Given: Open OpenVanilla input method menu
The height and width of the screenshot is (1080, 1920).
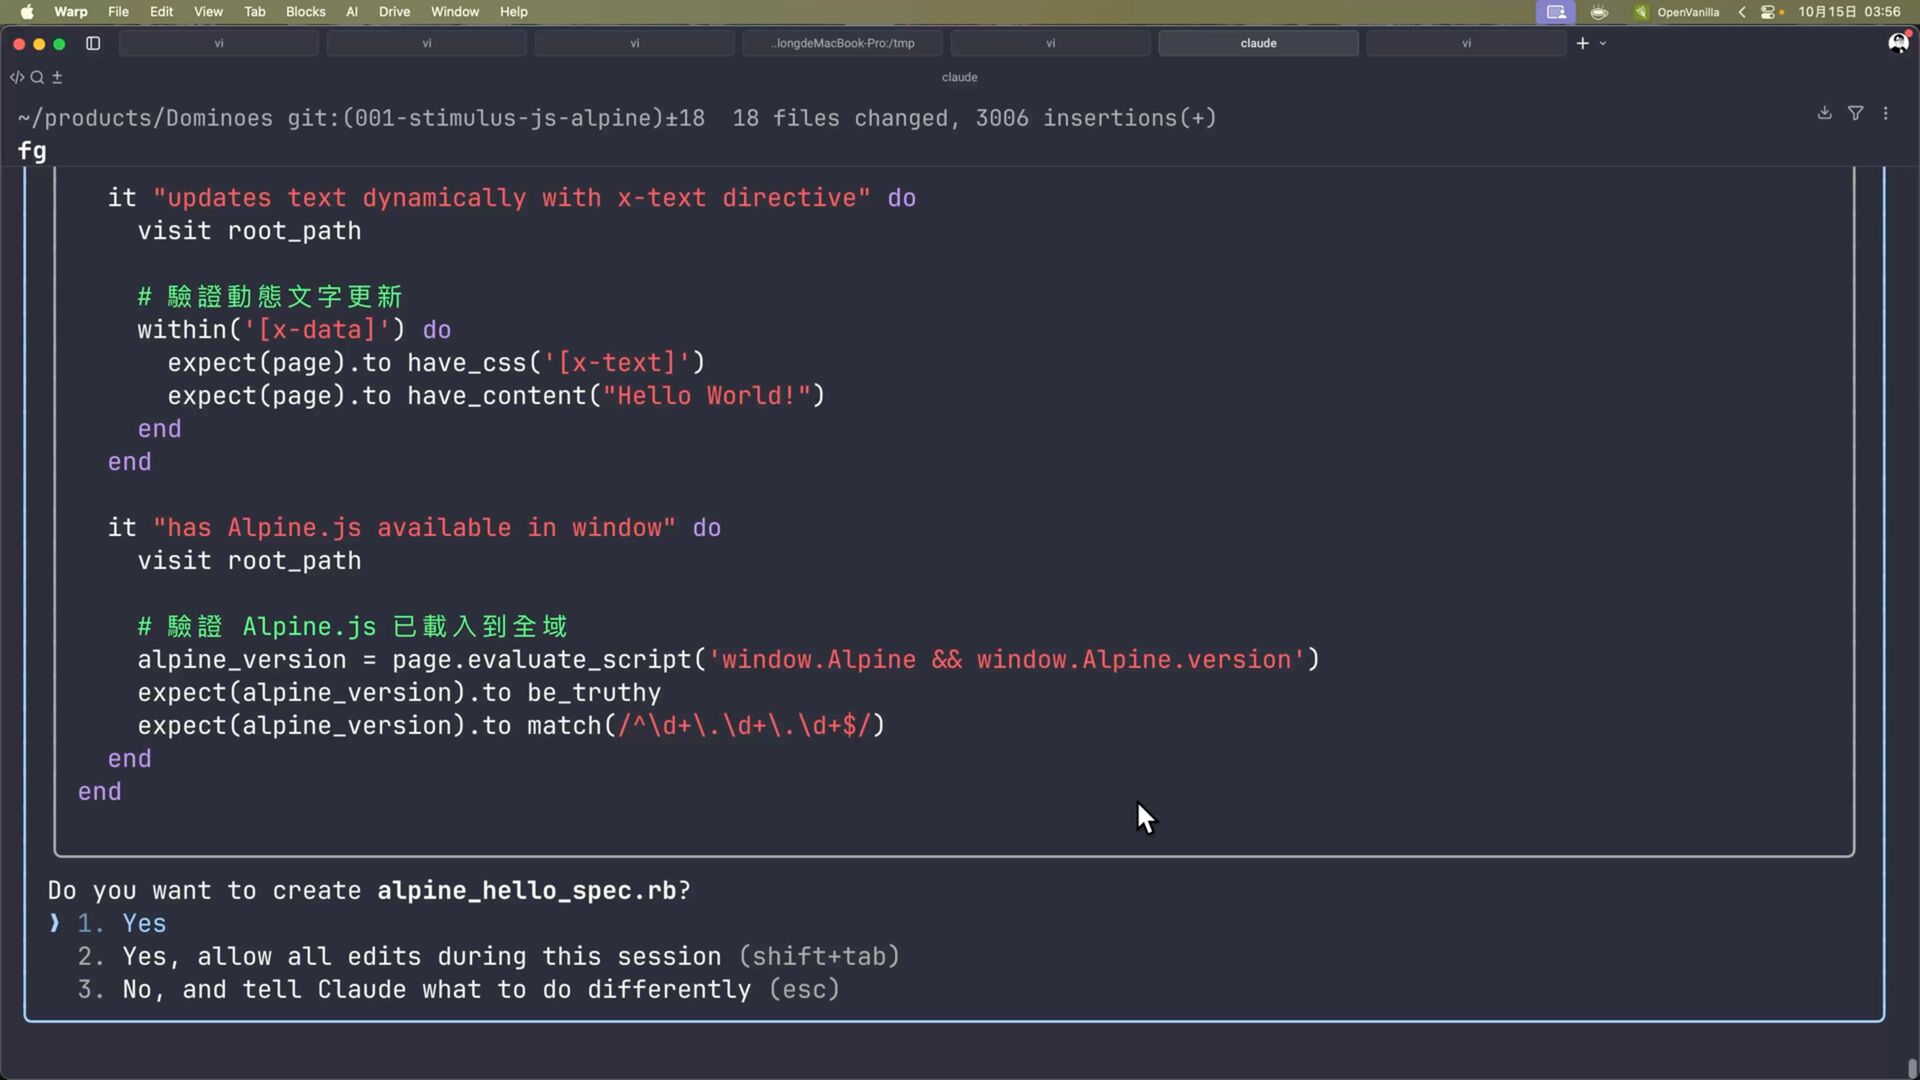Looking at the screenshot, I should 1677,12.
